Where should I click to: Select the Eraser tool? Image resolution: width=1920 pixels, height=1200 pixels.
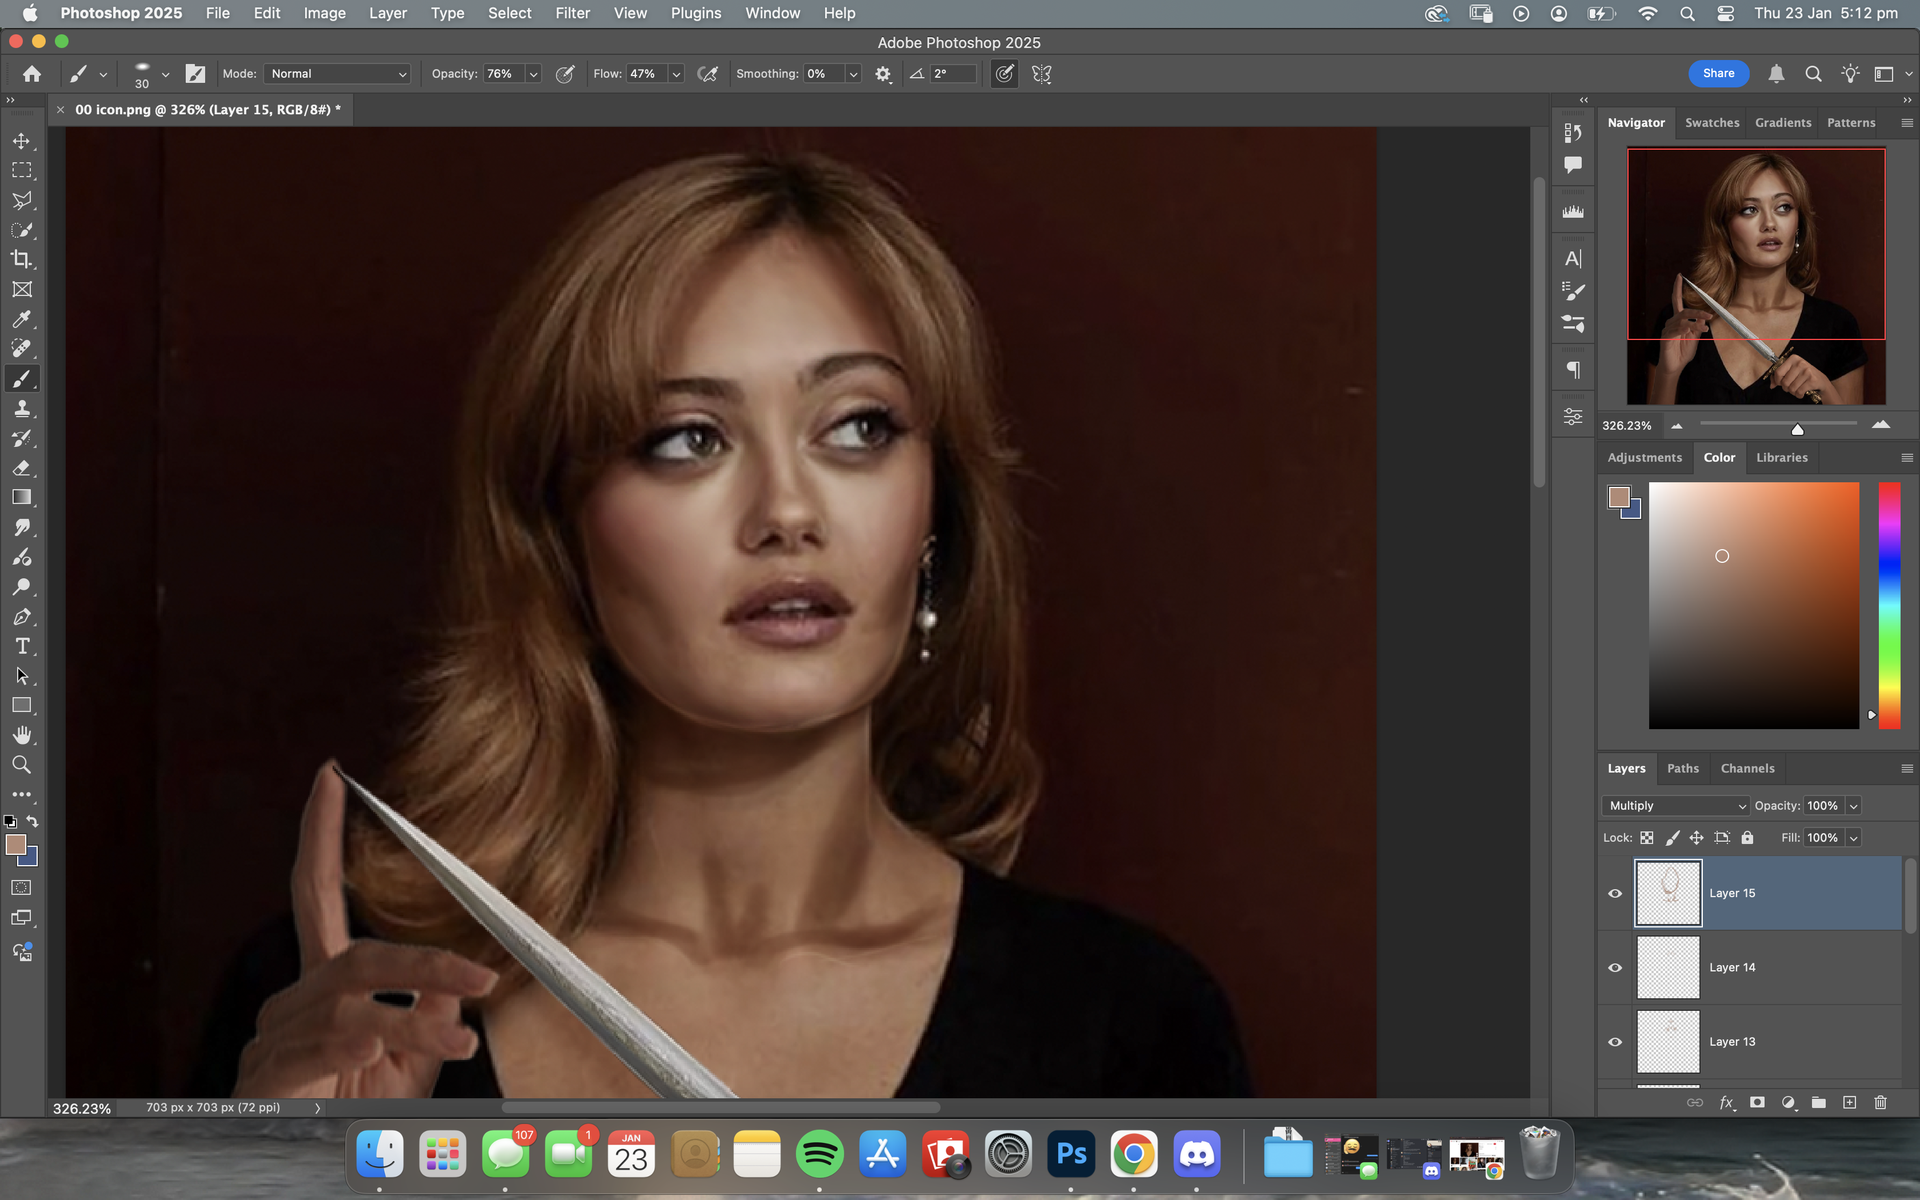(x=21, y=468)
